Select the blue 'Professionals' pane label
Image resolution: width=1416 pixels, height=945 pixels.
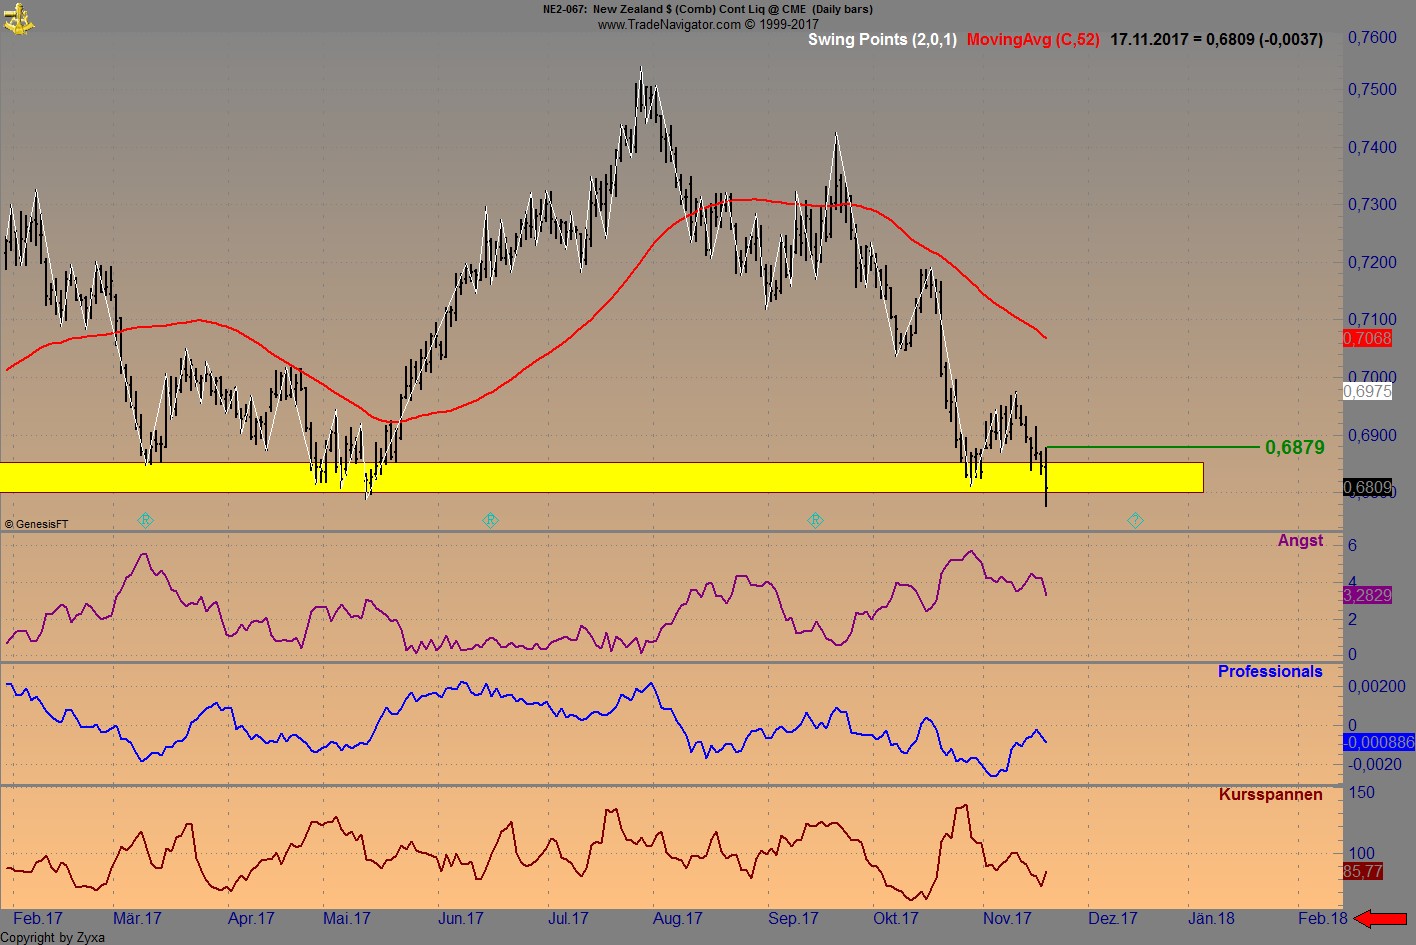1270,671
